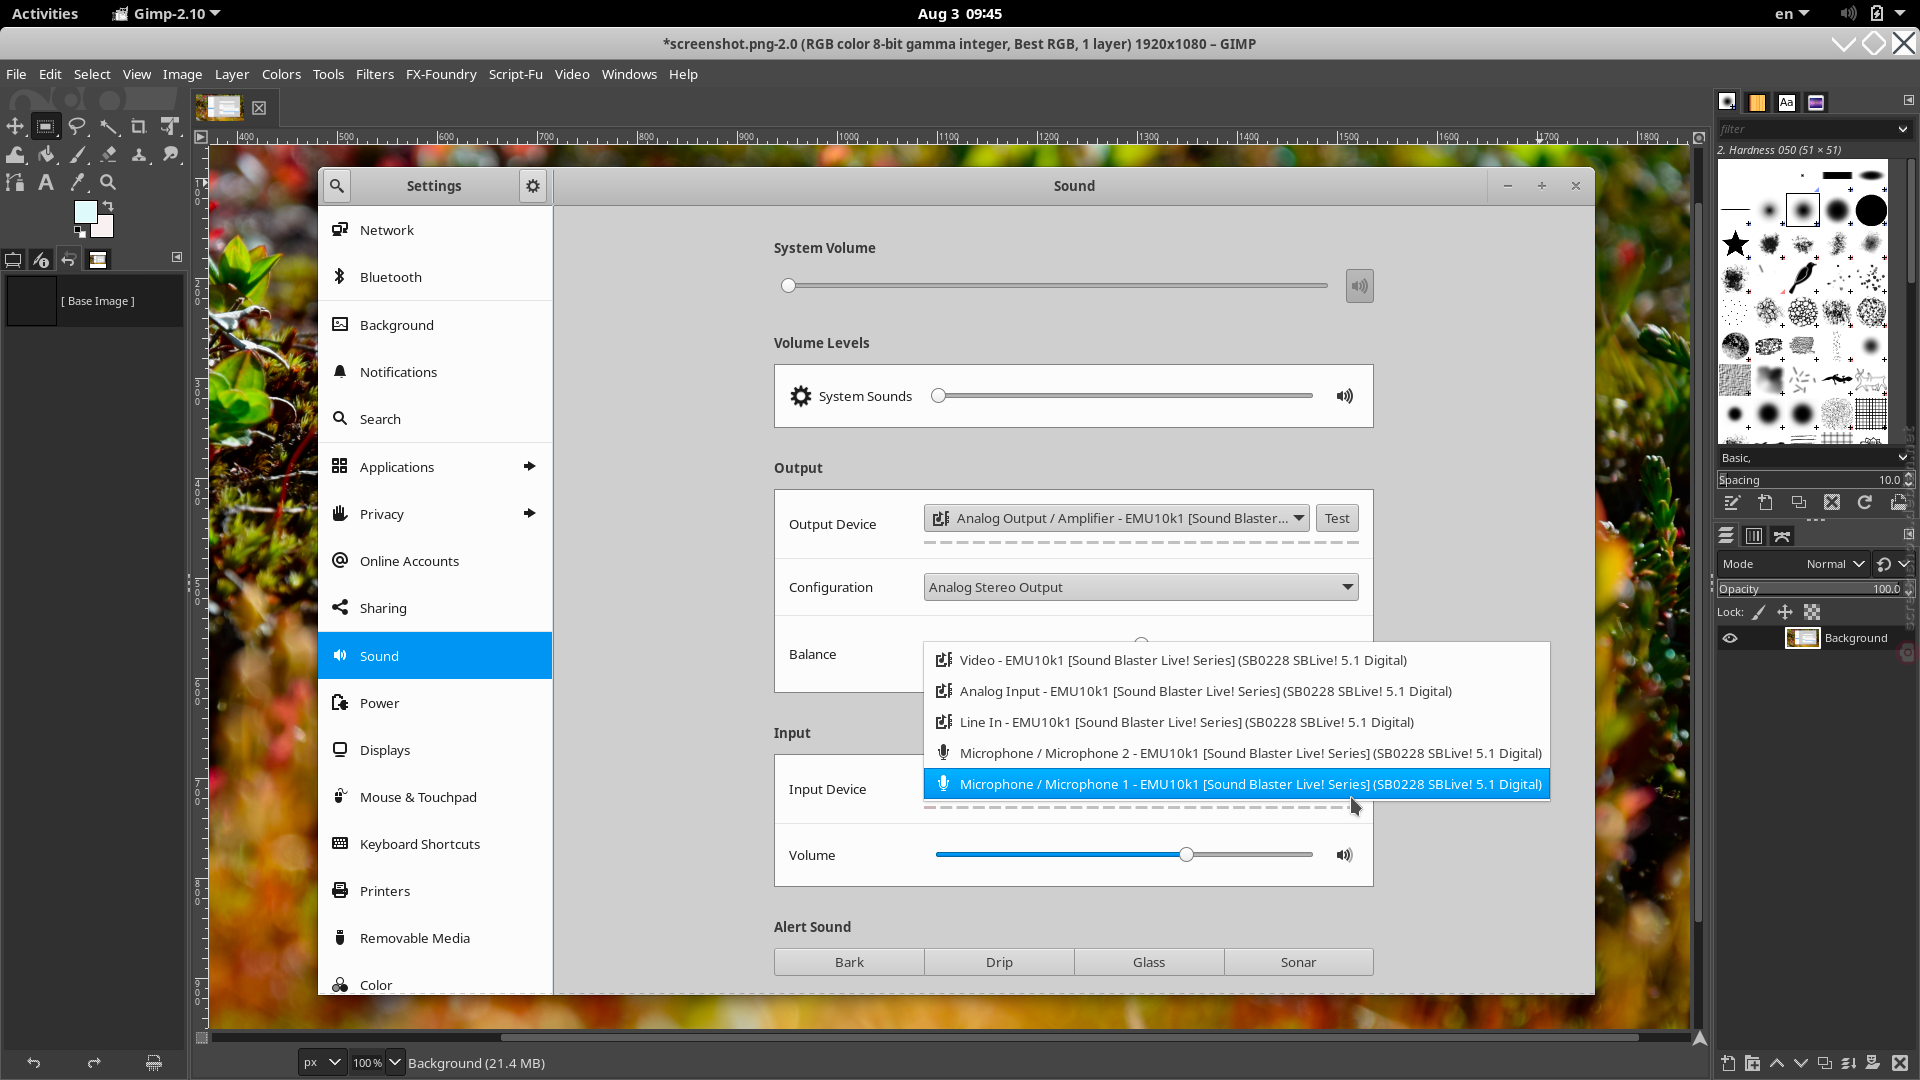Viewport: 1920px width, 1080px height.
Task: Swap foreground and background colors
Action: click(108, 206)
